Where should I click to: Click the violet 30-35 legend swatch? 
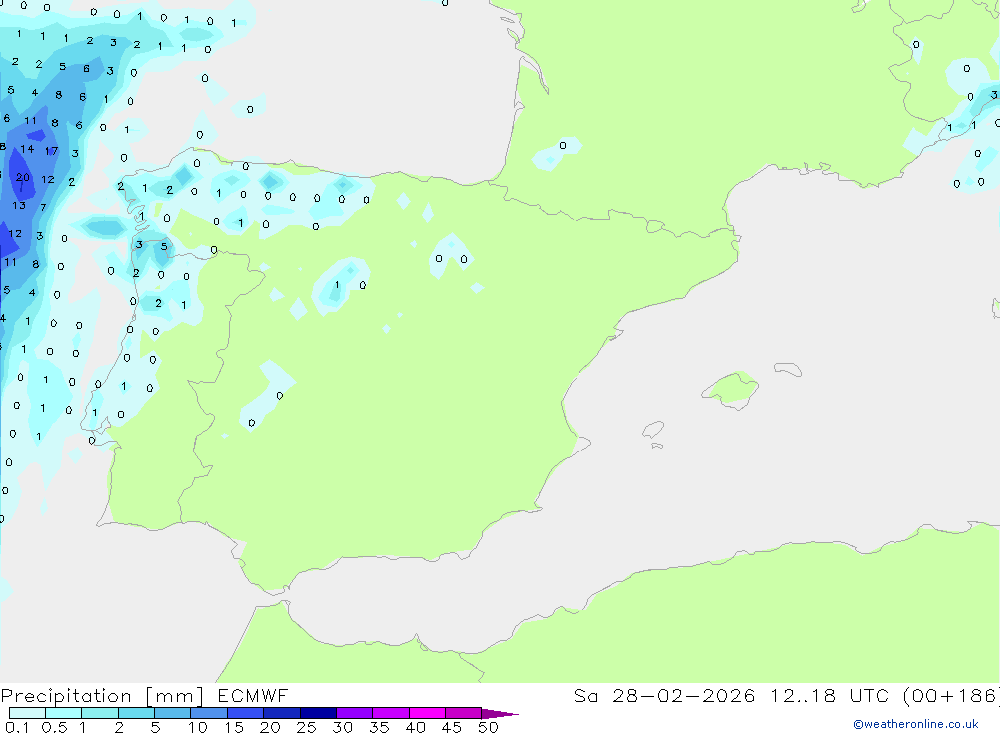click(x=355, y=713)
